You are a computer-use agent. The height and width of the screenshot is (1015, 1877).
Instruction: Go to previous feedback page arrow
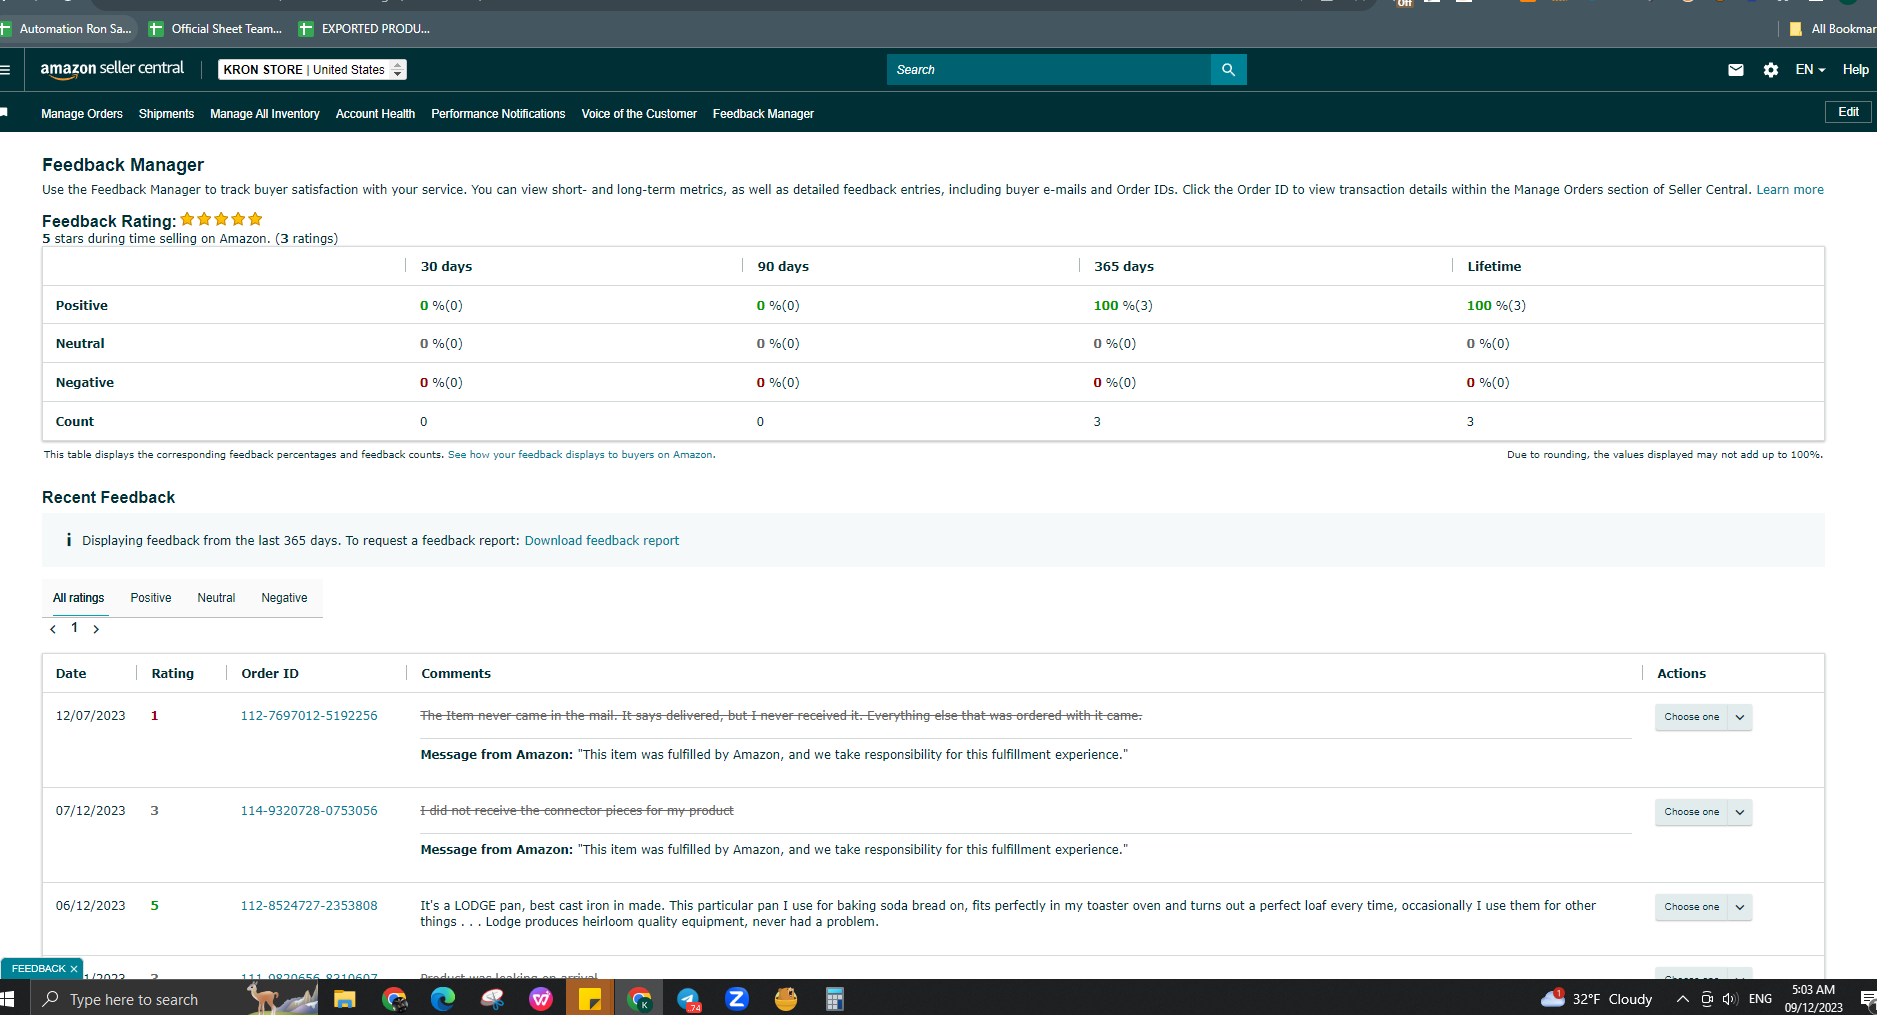point(53,629)
